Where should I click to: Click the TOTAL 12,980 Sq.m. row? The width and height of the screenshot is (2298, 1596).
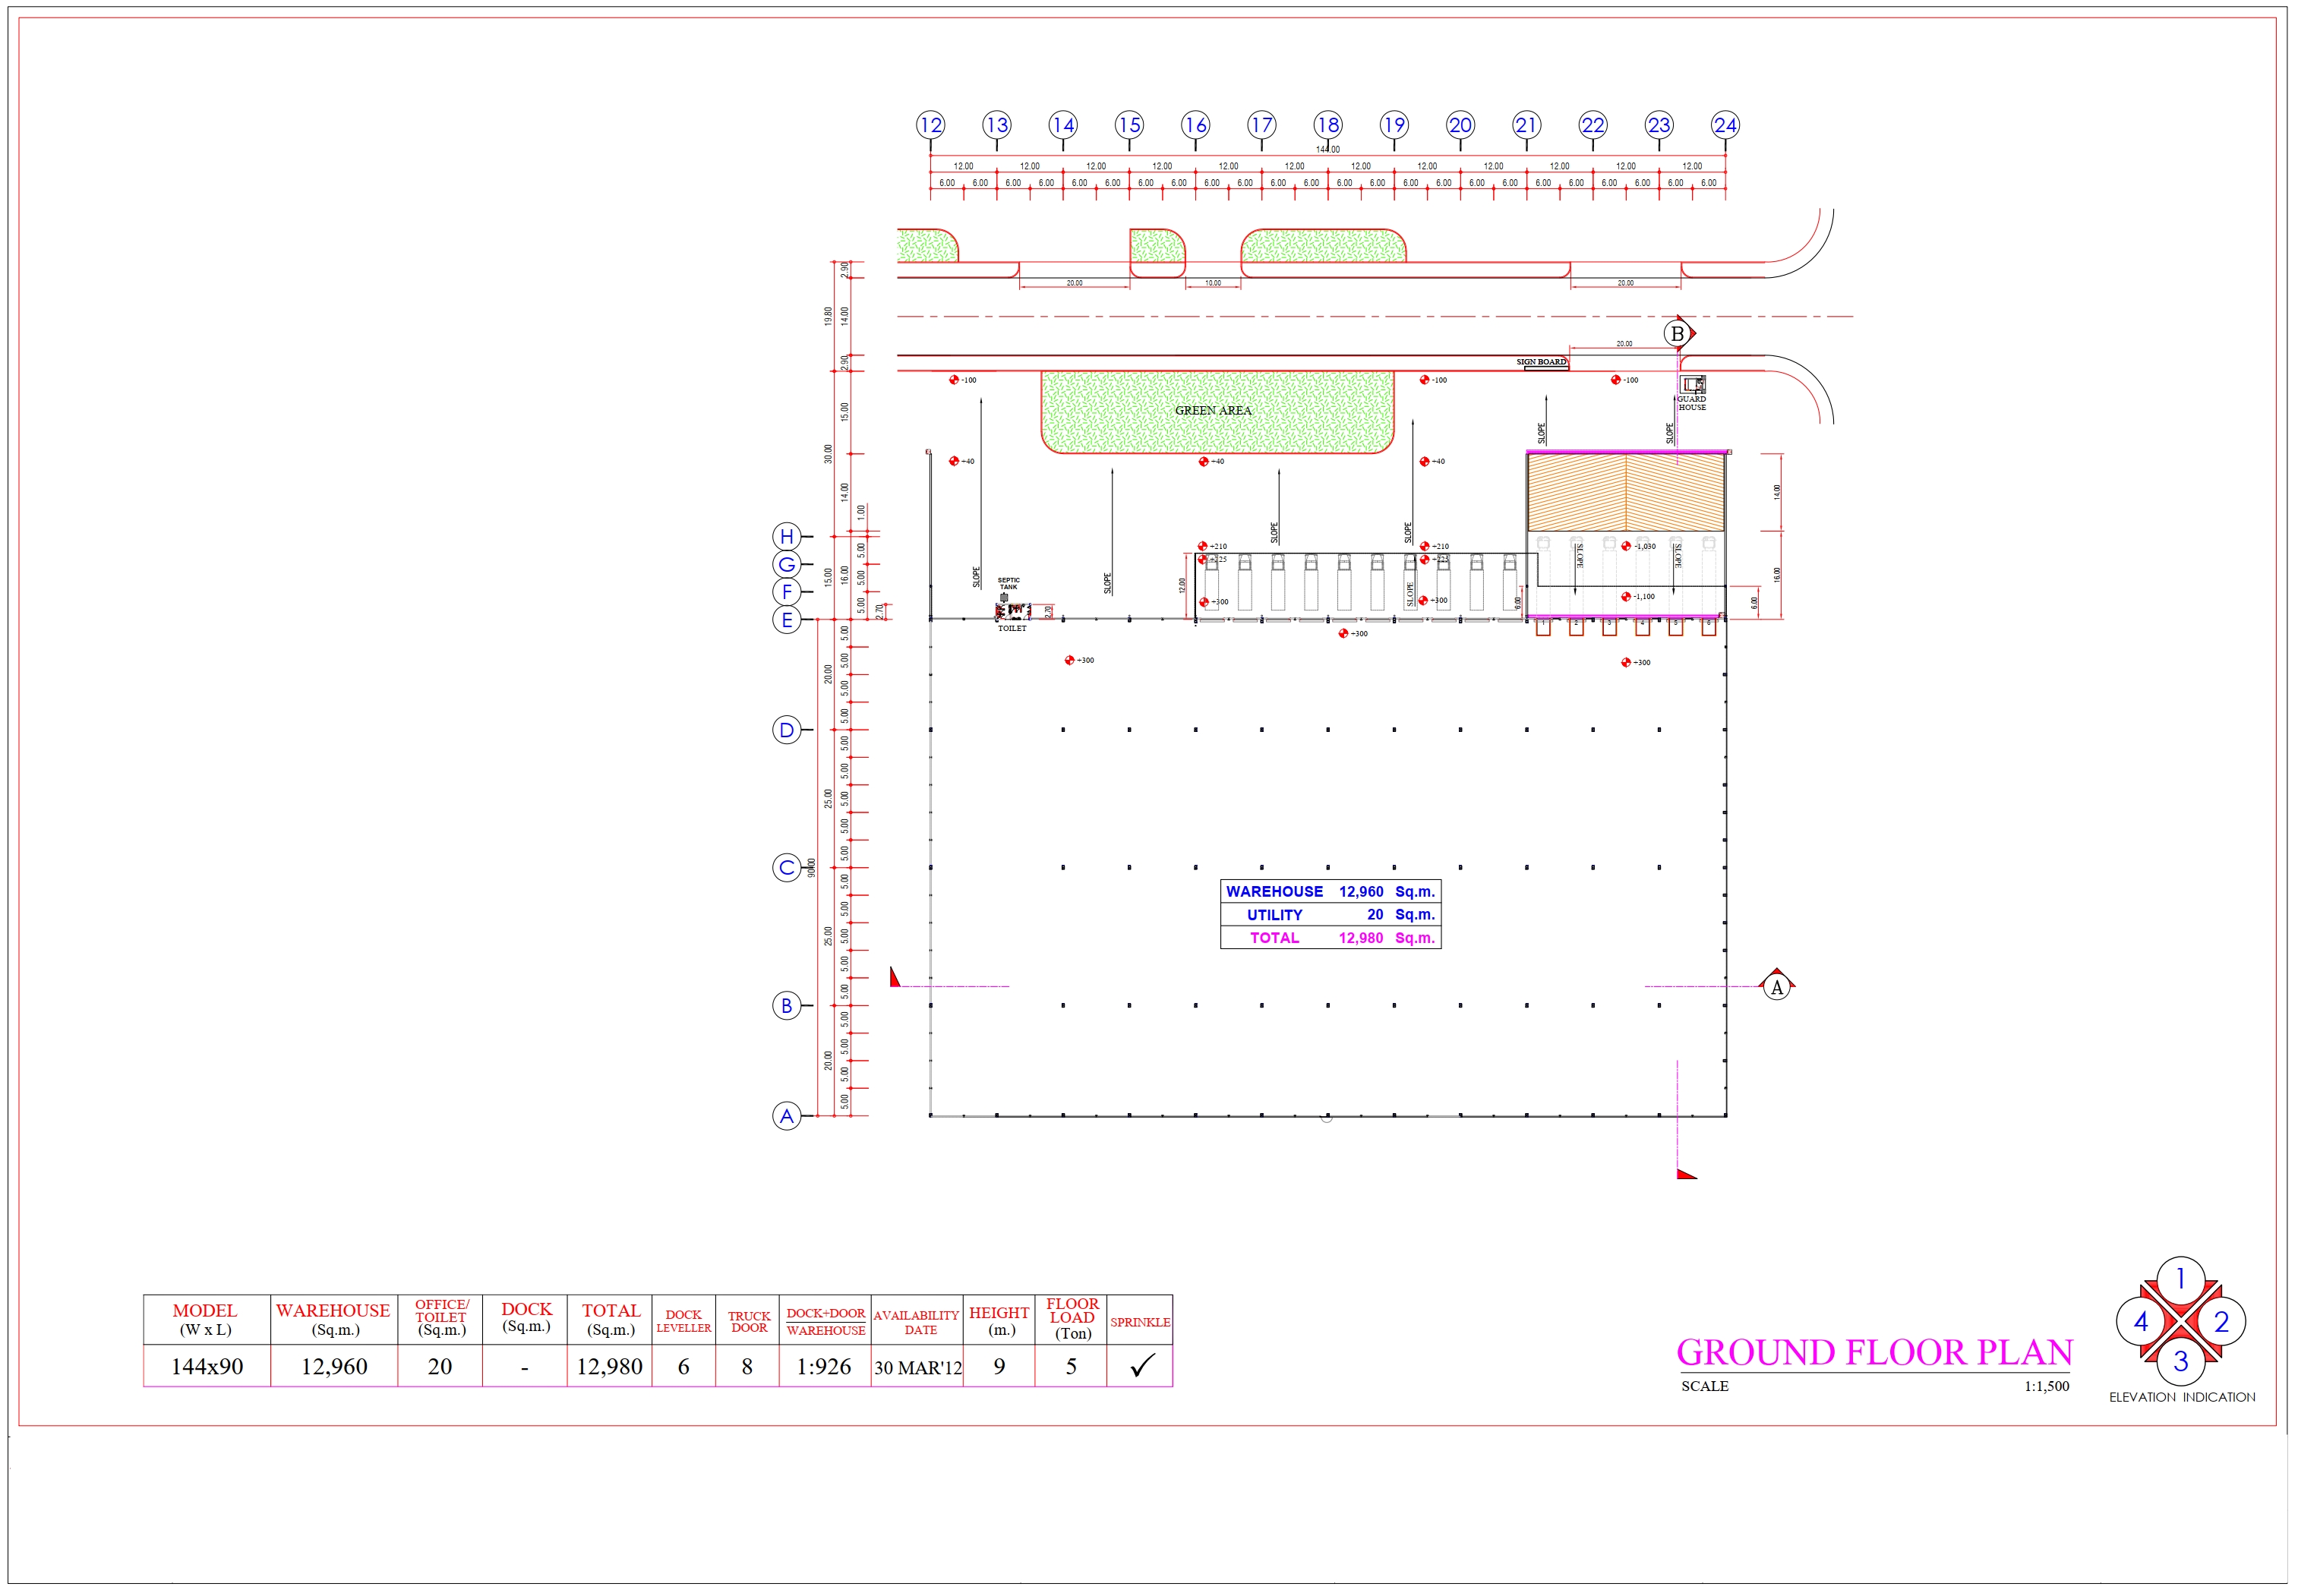(x=1330, y=938)
